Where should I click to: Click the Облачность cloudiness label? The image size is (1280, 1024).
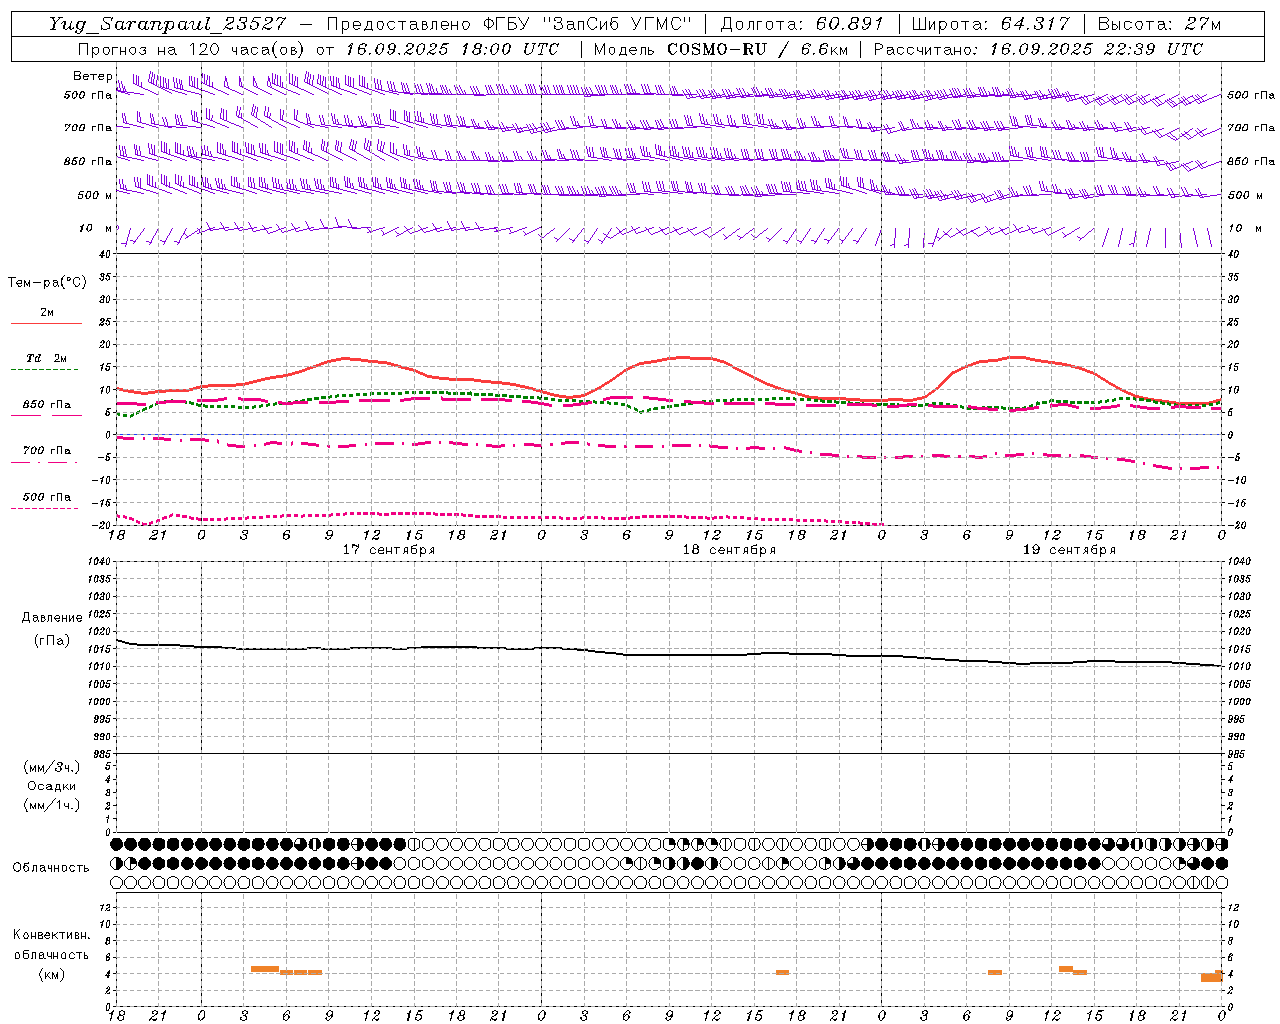(x=51, y=868)
